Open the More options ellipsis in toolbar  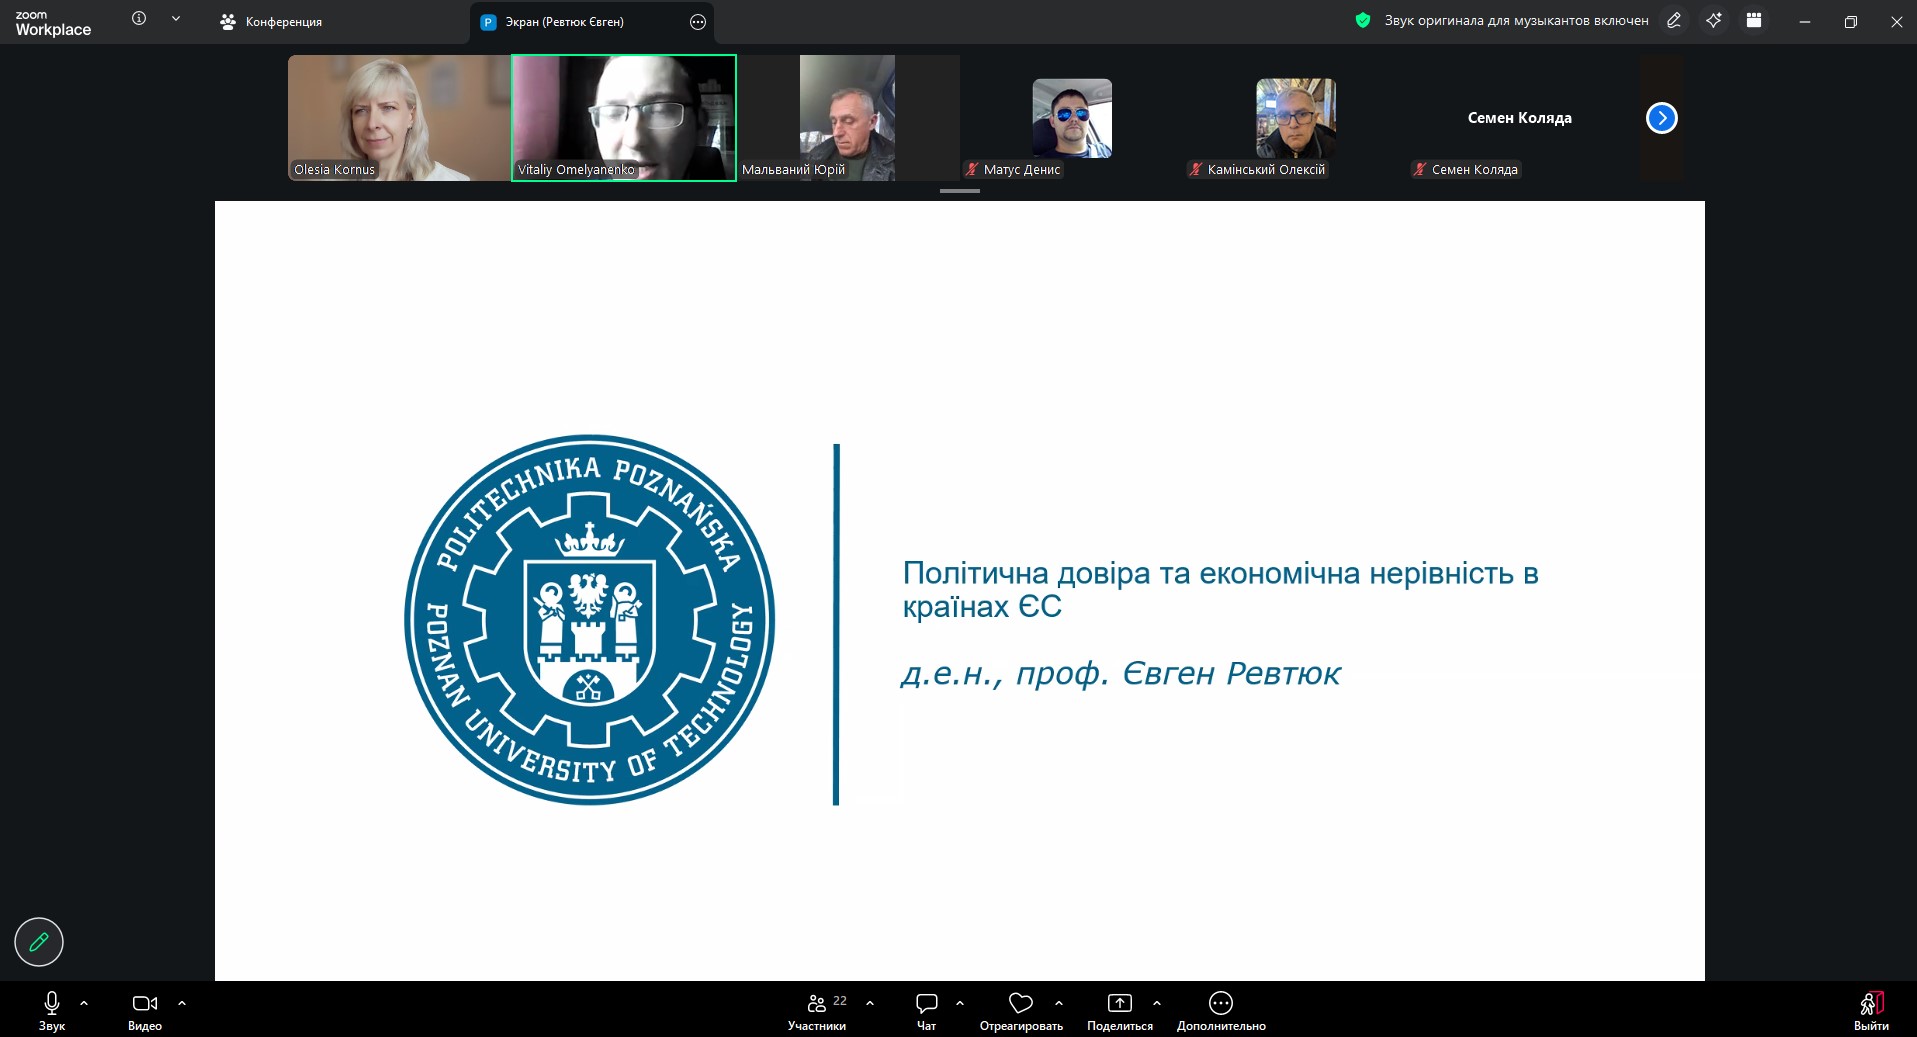point(1220,1003)
